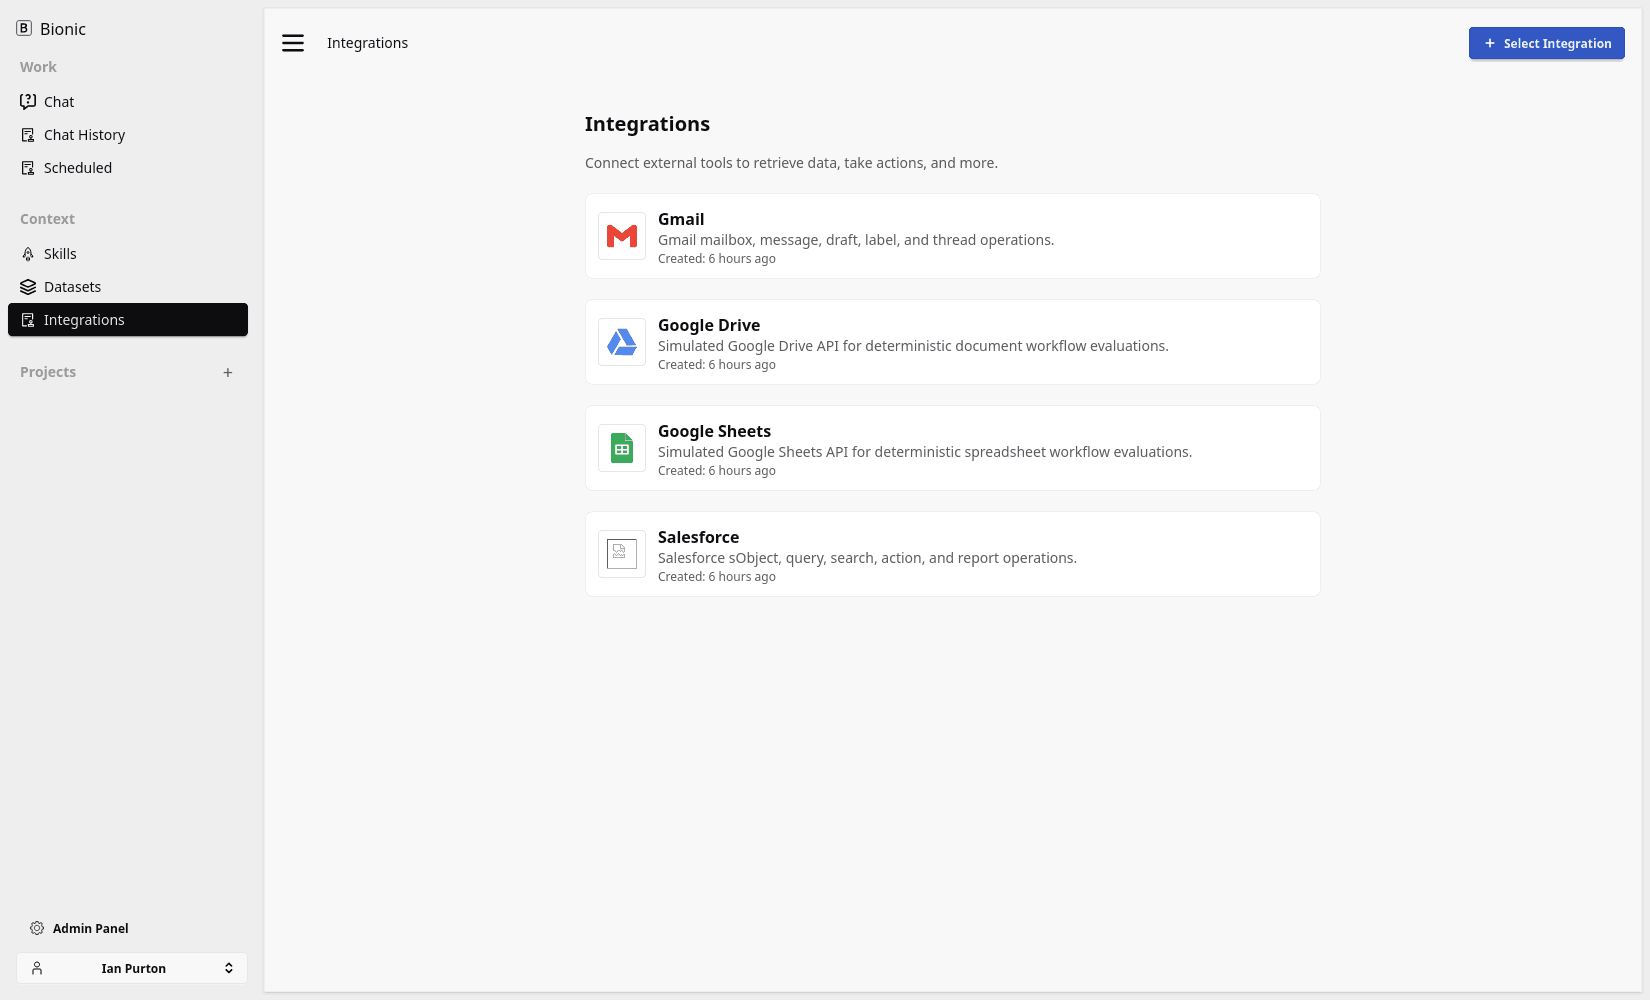Click the Integrations breadcrumb in top bar
The image size is (1650, 1000).
coord(367,43)
